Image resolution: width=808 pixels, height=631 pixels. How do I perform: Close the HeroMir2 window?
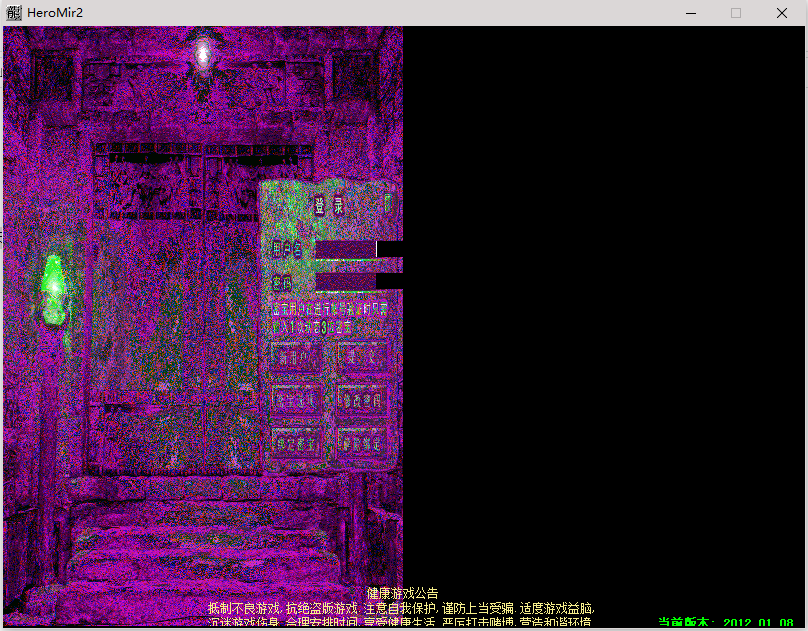781,13
